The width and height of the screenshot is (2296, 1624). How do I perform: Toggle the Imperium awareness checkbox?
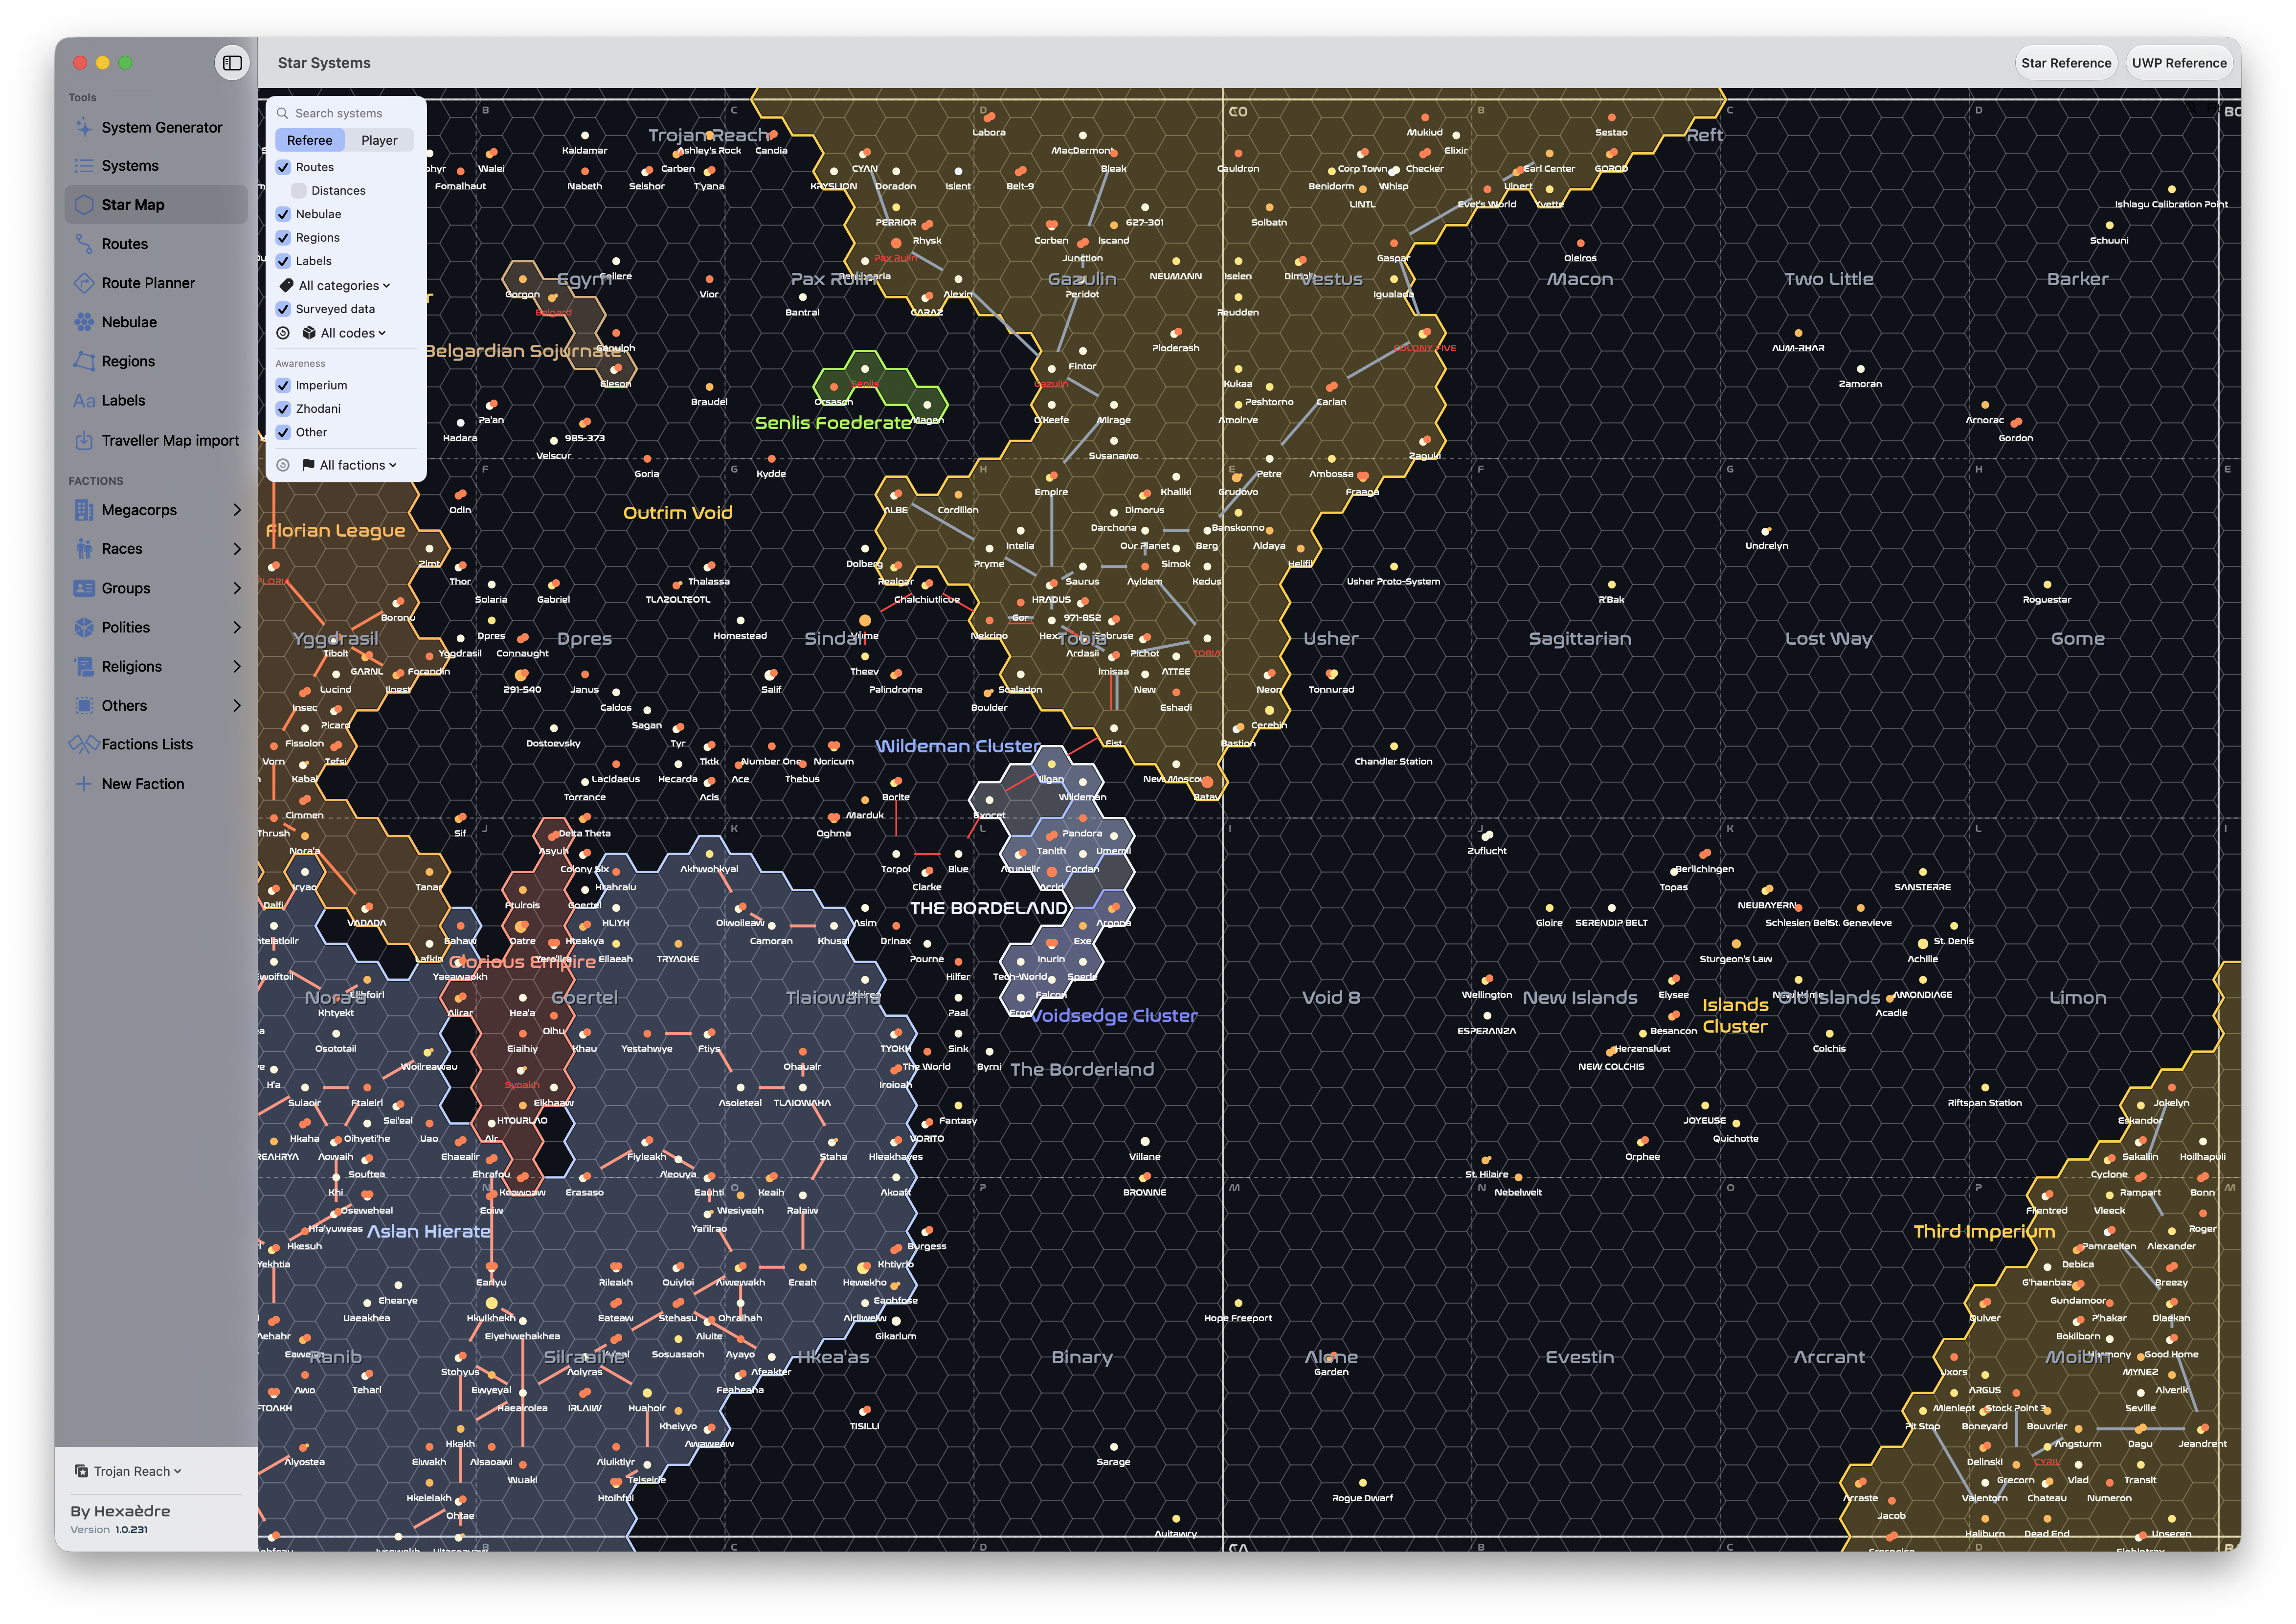[x=283, y=385]
